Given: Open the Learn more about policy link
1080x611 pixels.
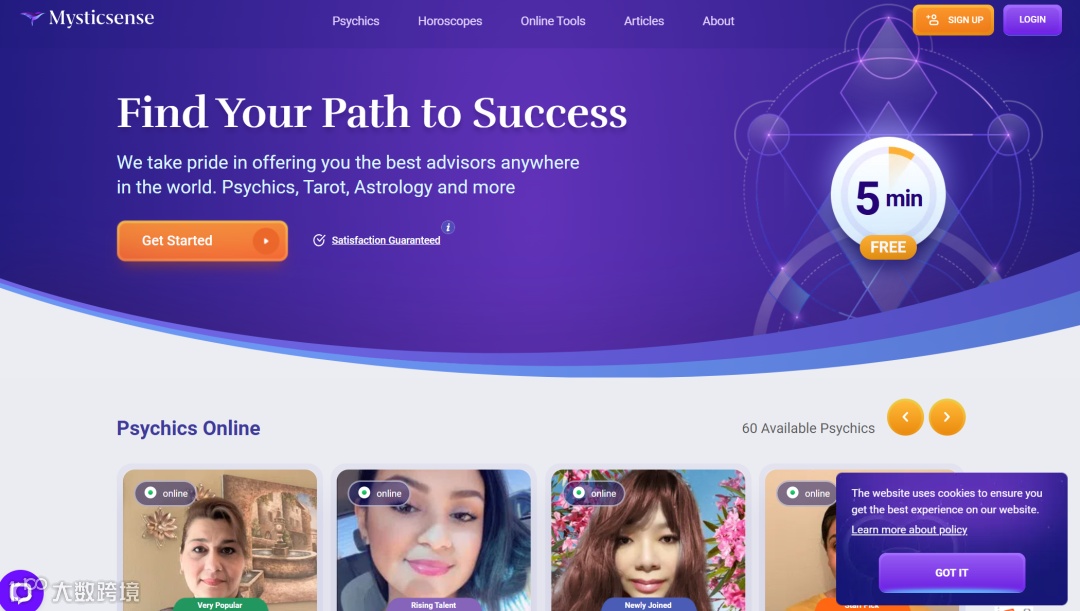Looking at the screenshot, I should coord(909,530).
